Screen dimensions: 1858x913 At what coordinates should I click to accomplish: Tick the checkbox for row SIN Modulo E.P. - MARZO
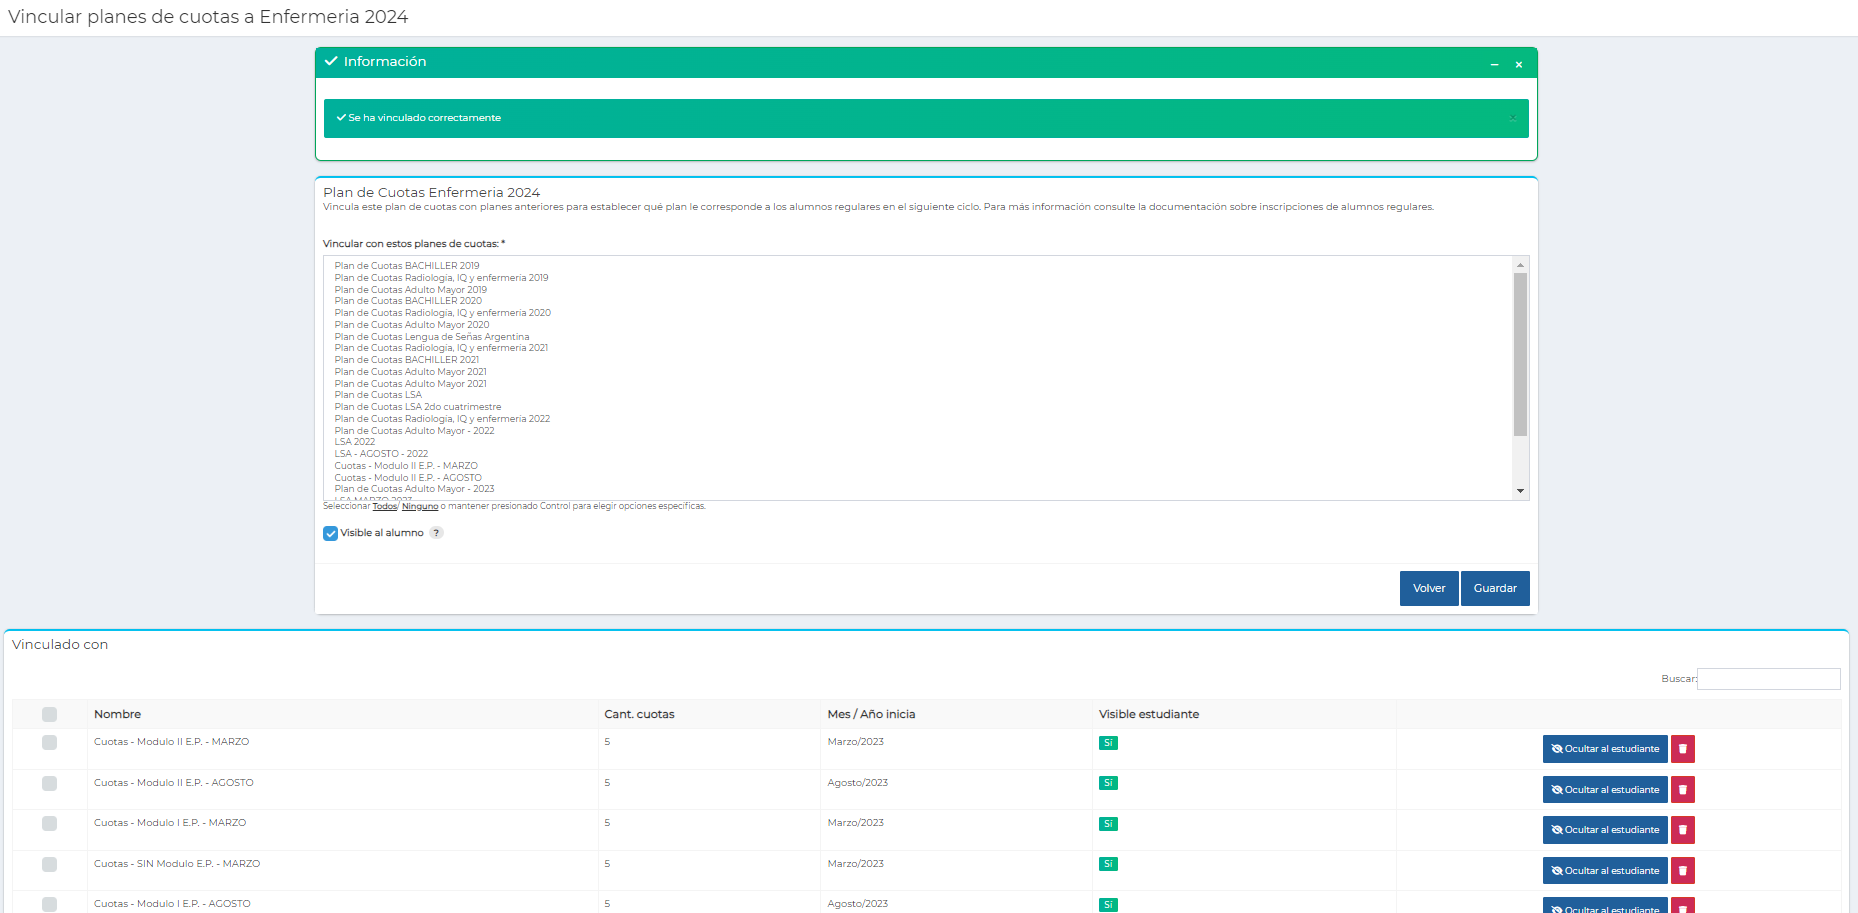tap(49, 864)
